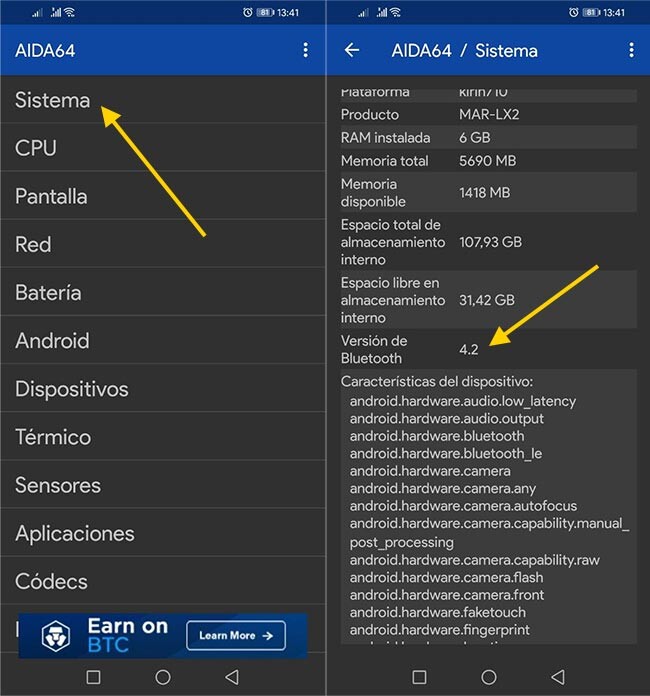
Task: Tap android.hardware.bluetooth_le entry
Action: click(446, 454)
